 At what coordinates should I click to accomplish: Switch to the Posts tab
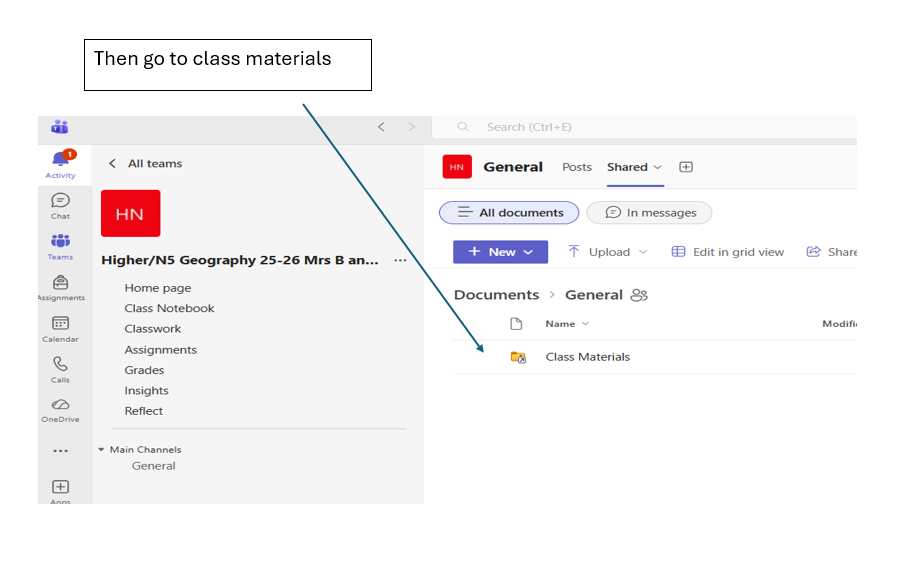(577, 167)
